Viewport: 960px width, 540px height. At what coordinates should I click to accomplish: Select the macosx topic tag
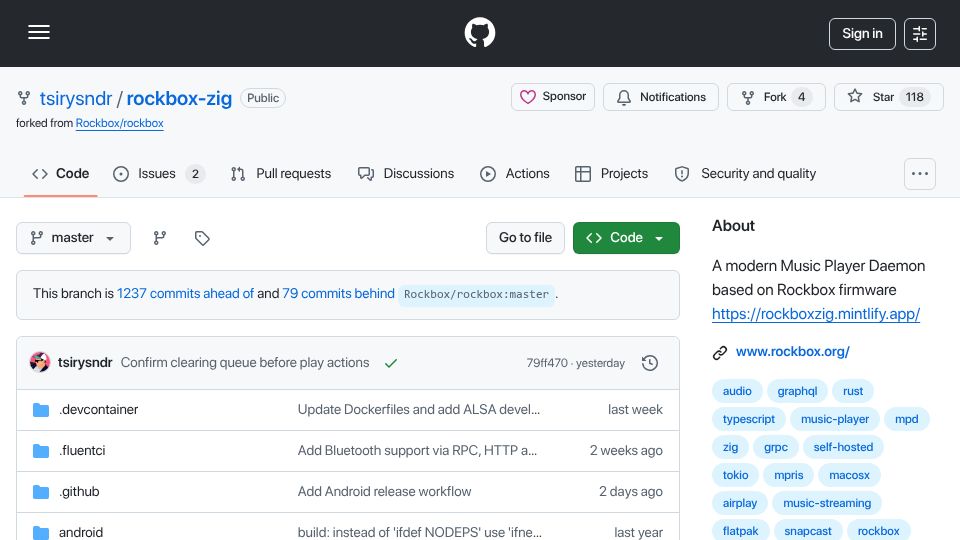849,475
